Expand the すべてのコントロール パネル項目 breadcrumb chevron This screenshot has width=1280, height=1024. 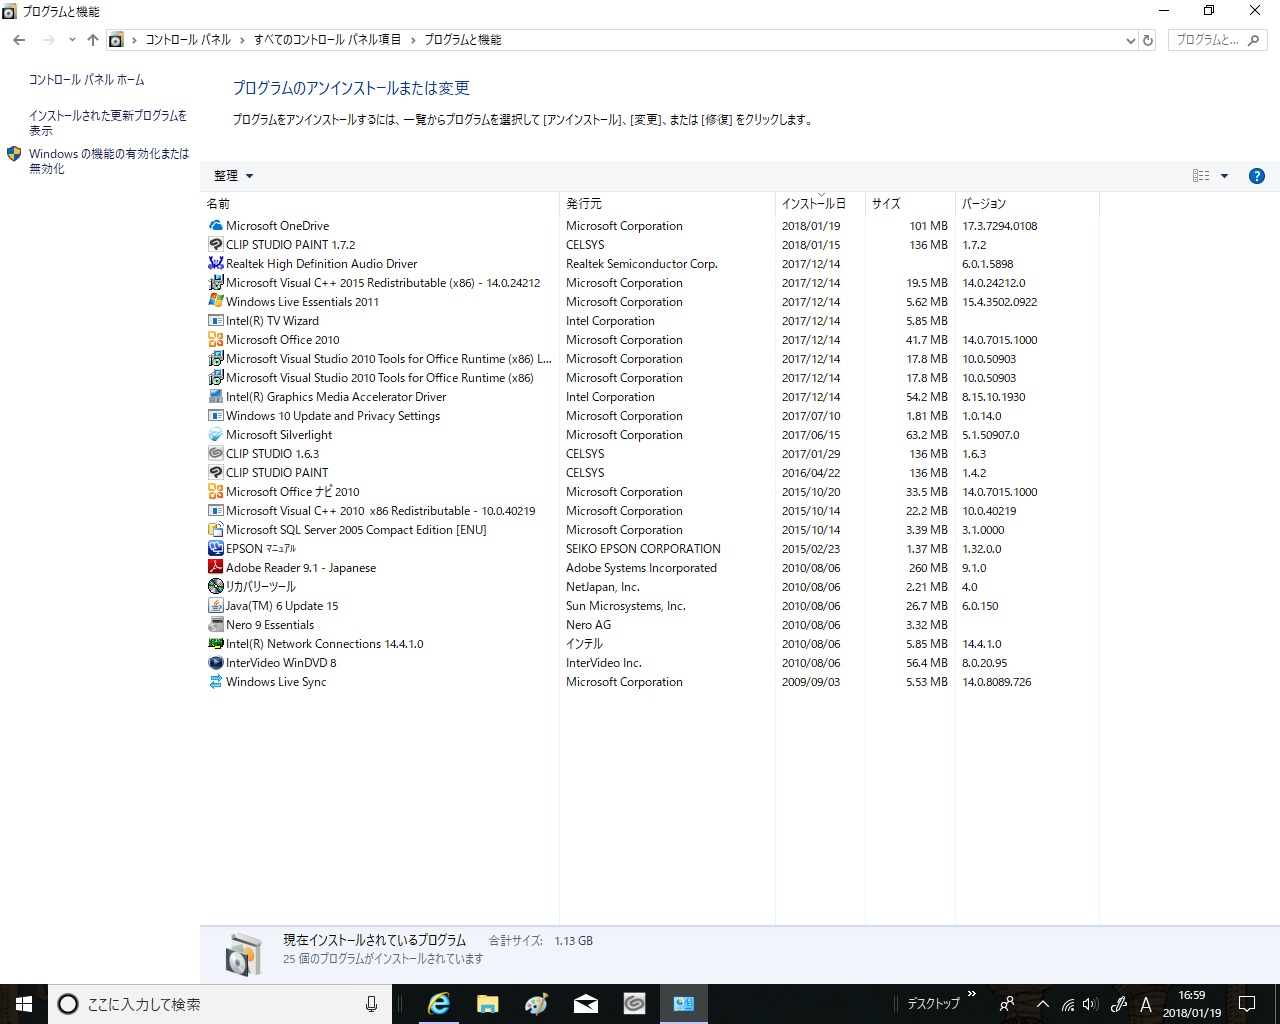412,40
